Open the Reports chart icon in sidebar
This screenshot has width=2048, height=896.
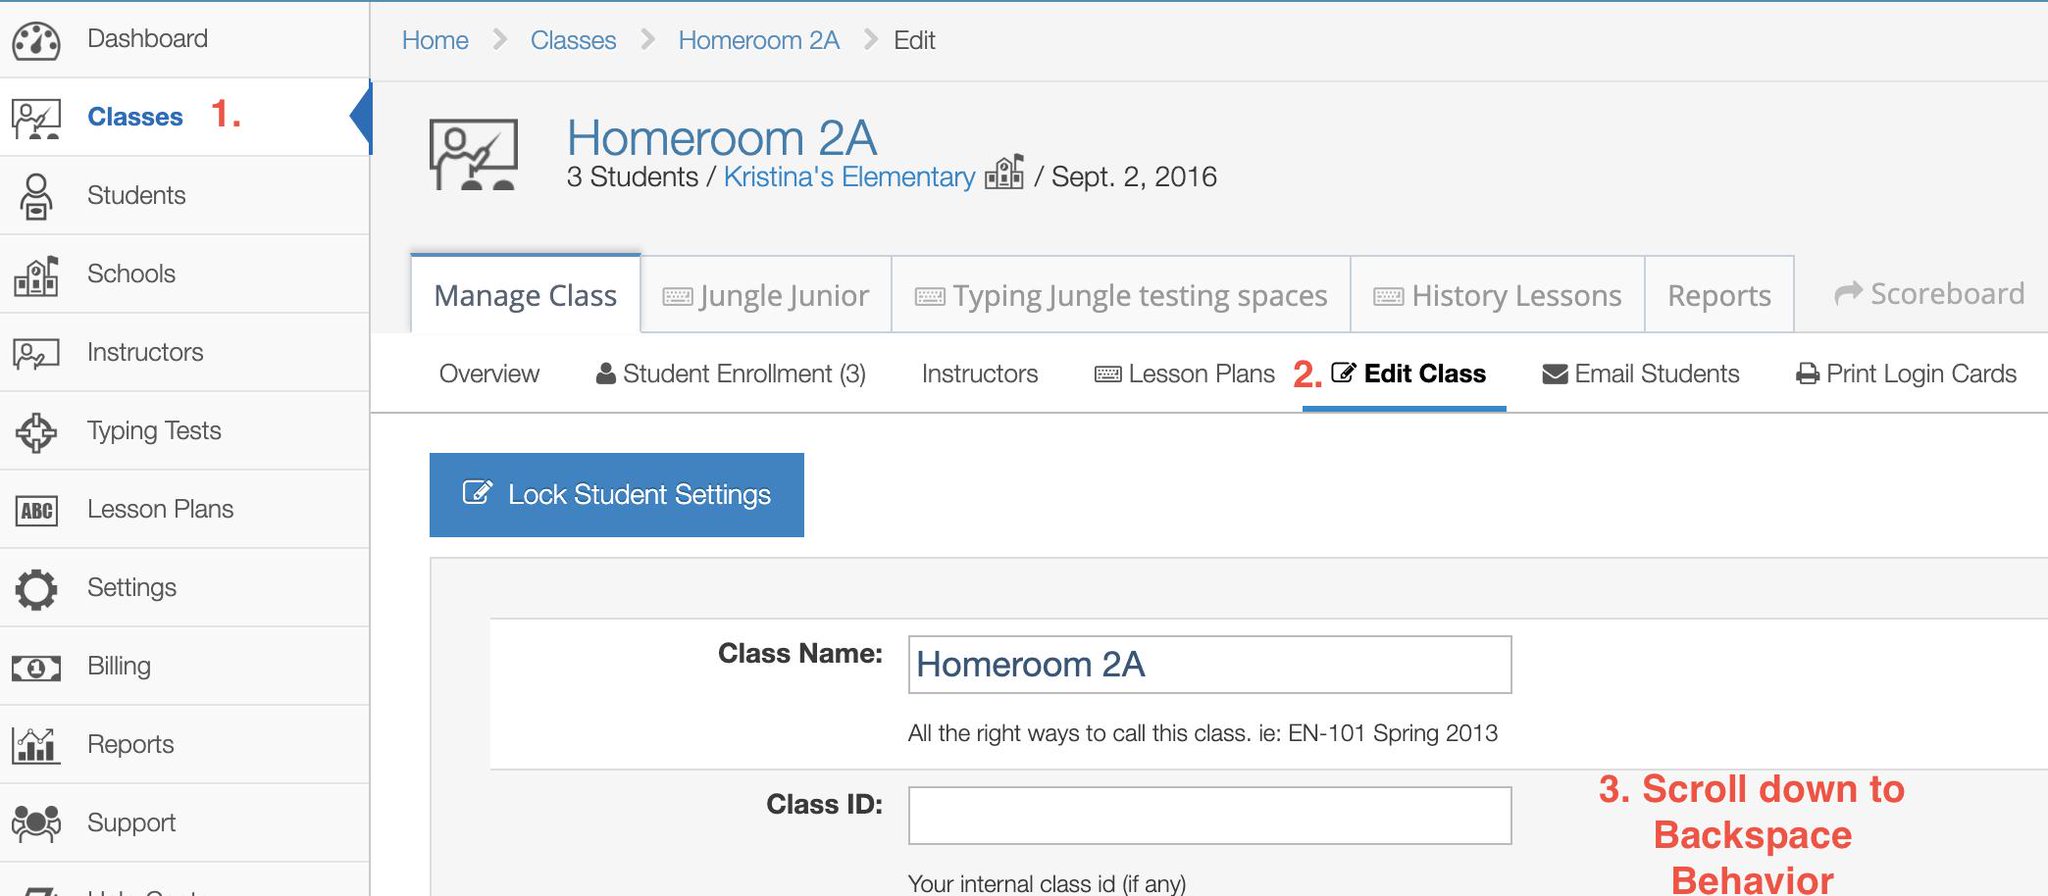tap(36, 745)
